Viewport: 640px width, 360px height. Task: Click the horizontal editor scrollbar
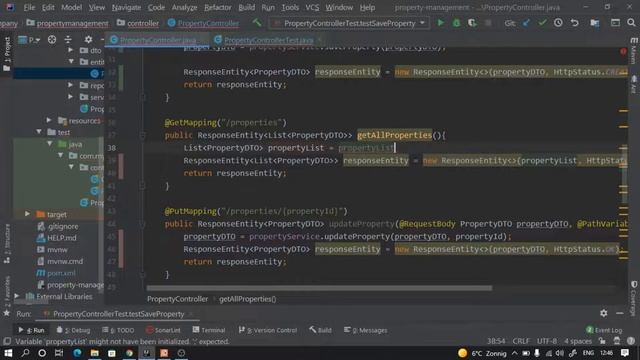319,288
